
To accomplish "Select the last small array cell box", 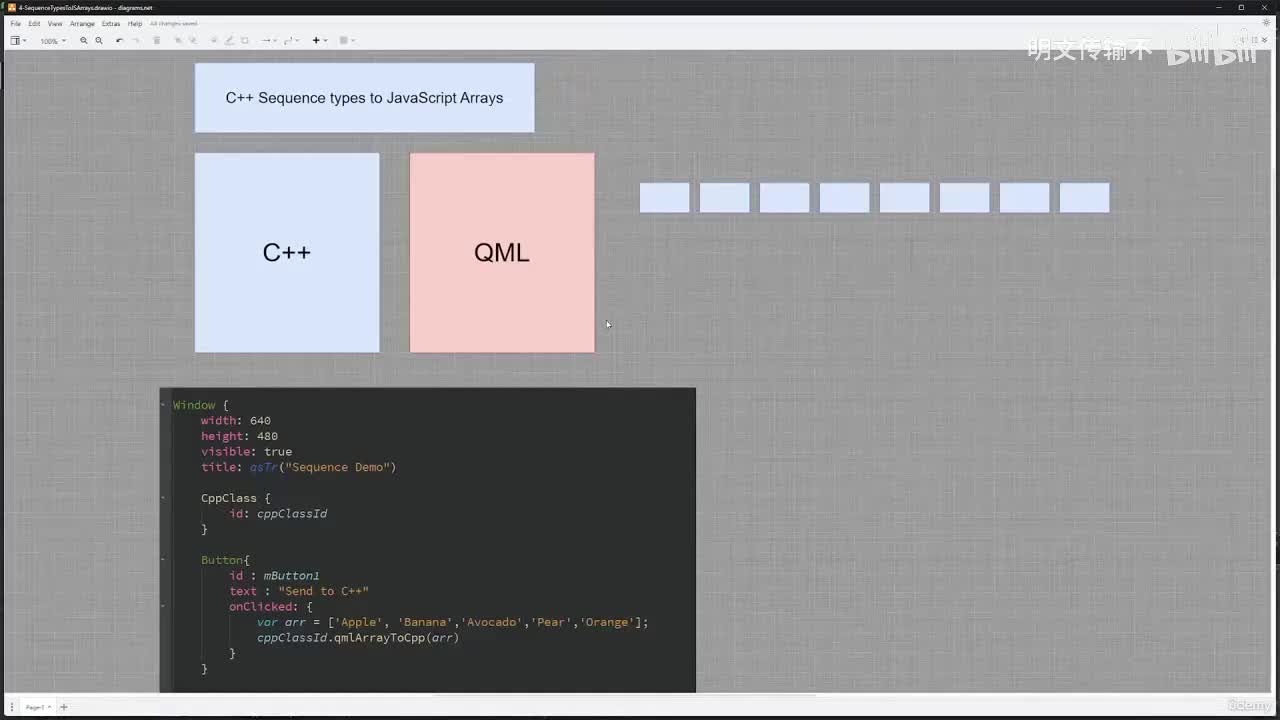I will pyautogui.click(x=1085, y=197).
